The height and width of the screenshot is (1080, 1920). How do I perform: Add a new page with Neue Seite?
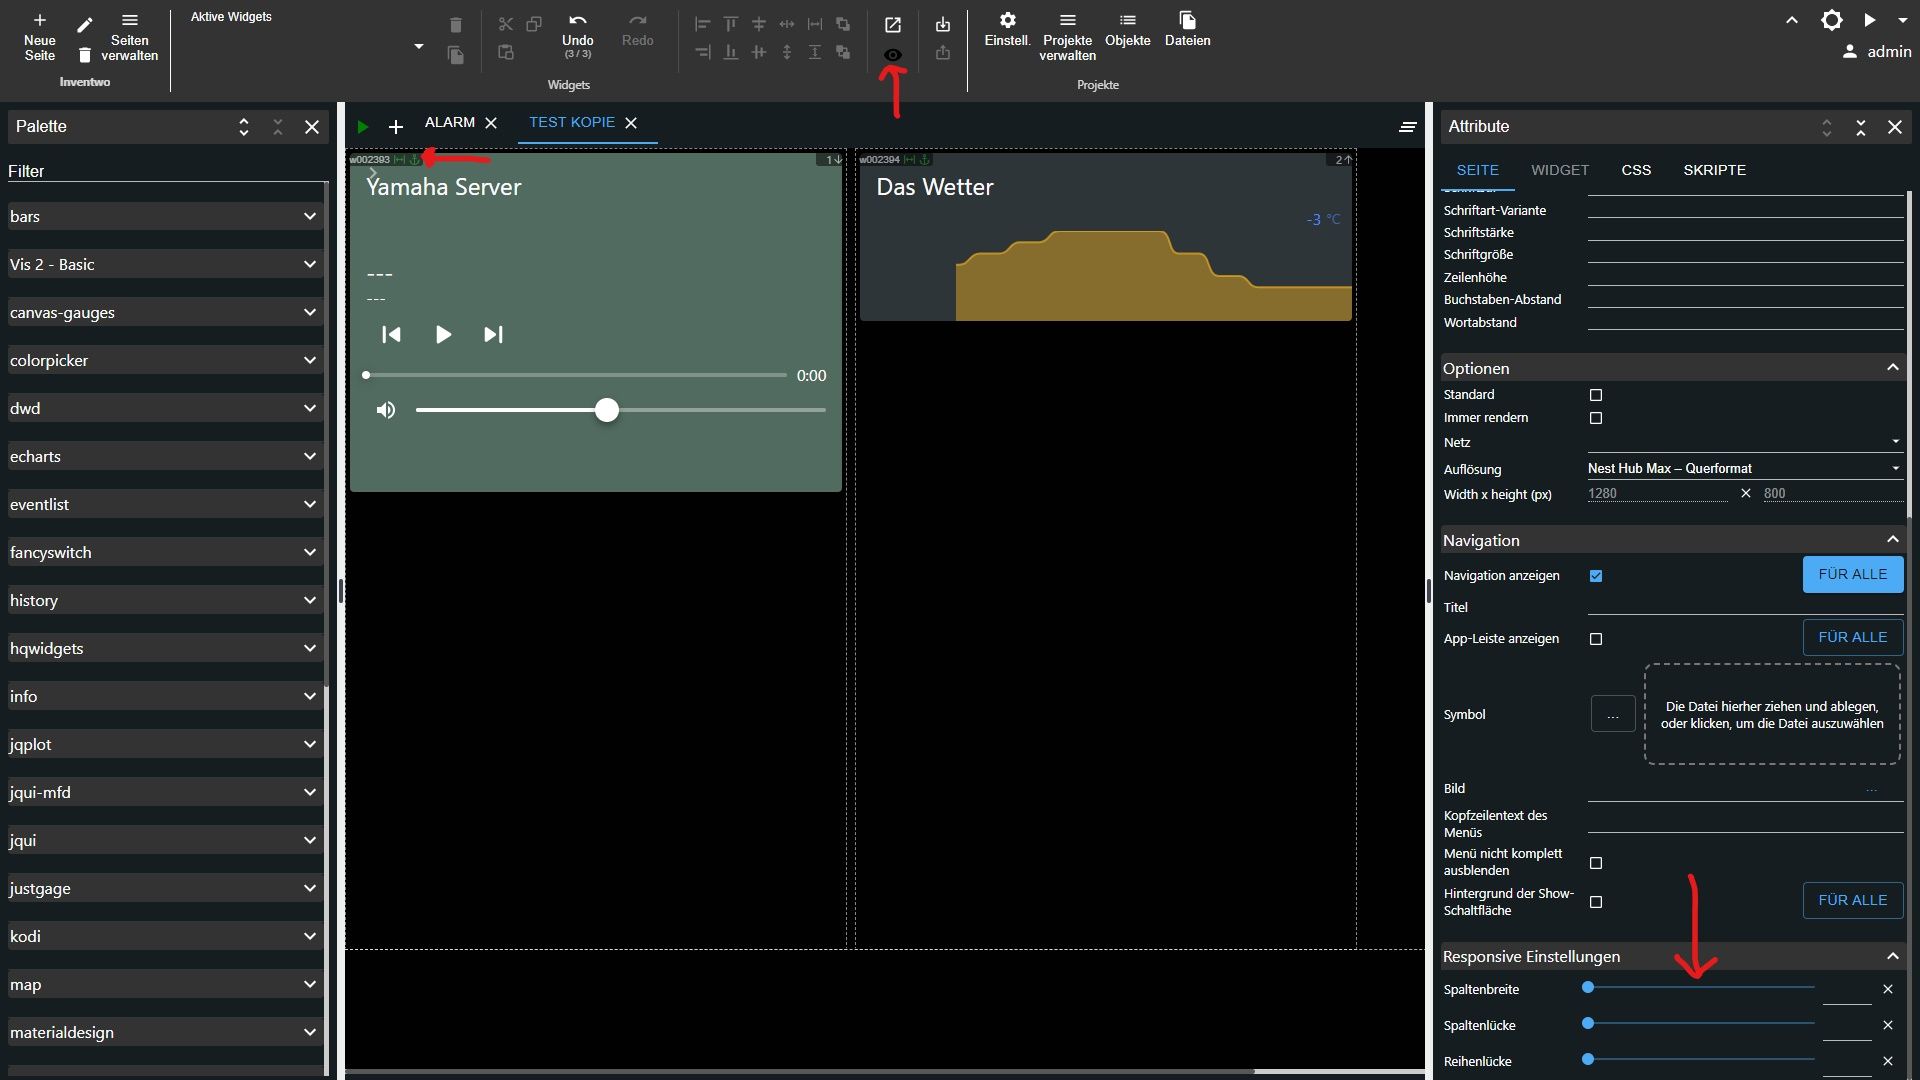[40, 37]
